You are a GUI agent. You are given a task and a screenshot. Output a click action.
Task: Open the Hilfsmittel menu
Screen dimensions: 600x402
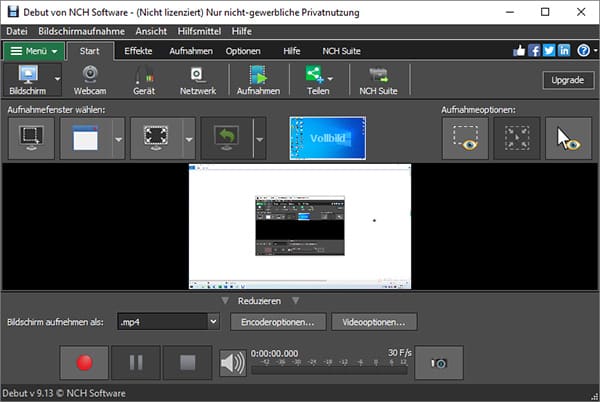[x=199, y=31]
